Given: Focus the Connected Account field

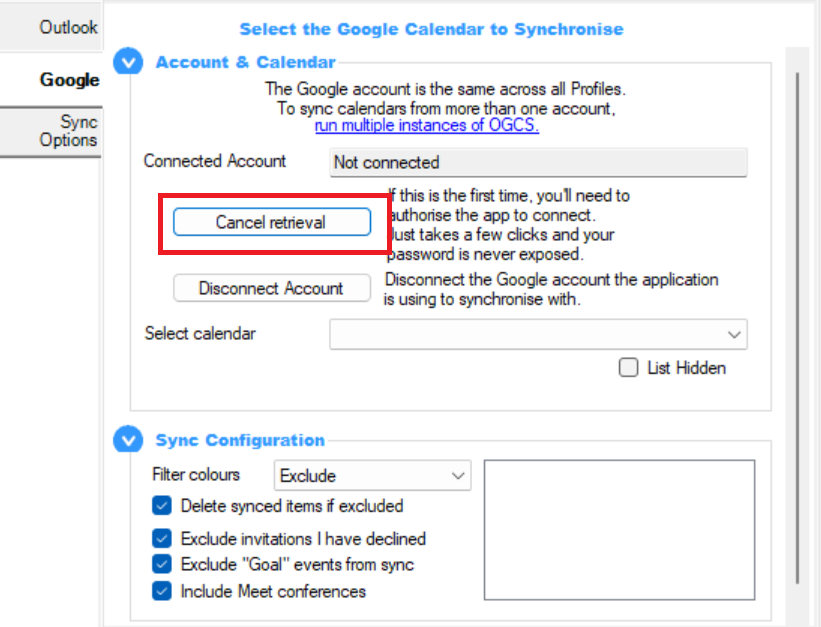Looking at the screenshot, I should tap(538, 162).
